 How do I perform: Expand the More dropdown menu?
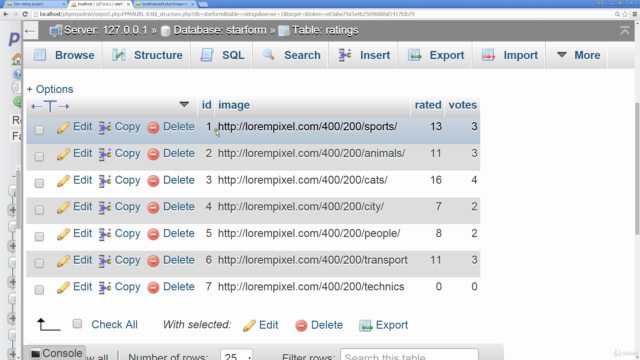(x=578, y=55)
